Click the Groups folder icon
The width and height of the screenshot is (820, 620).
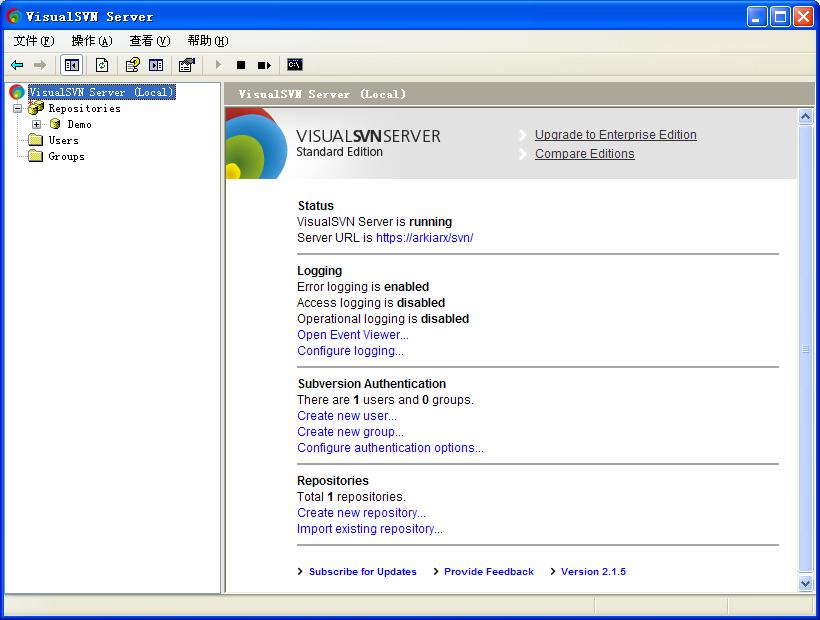(36, 156)
